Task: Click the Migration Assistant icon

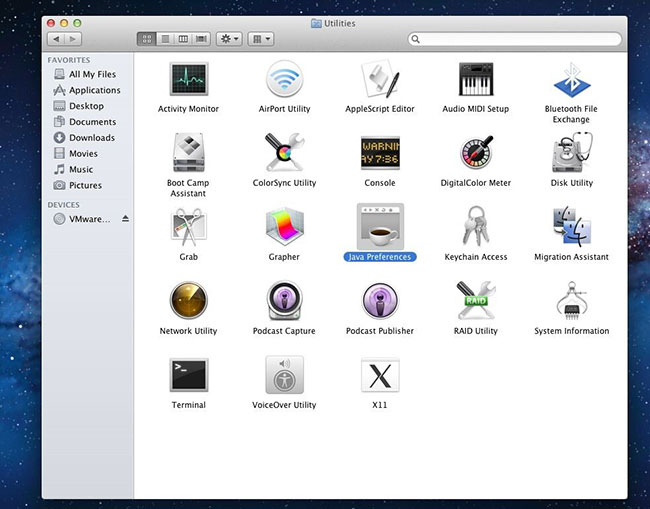Action: coord(572,226)
